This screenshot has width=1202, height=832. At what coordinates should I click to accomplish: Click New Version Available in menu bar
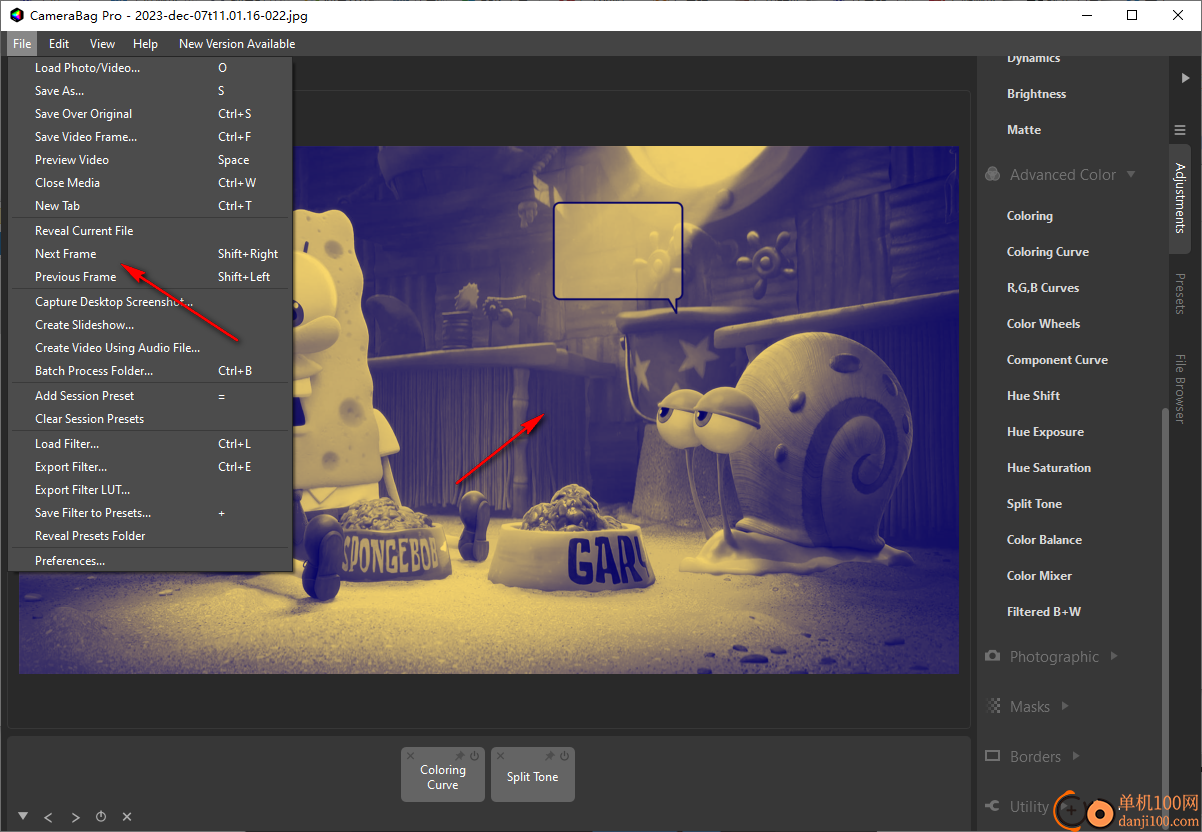(237, 44)
